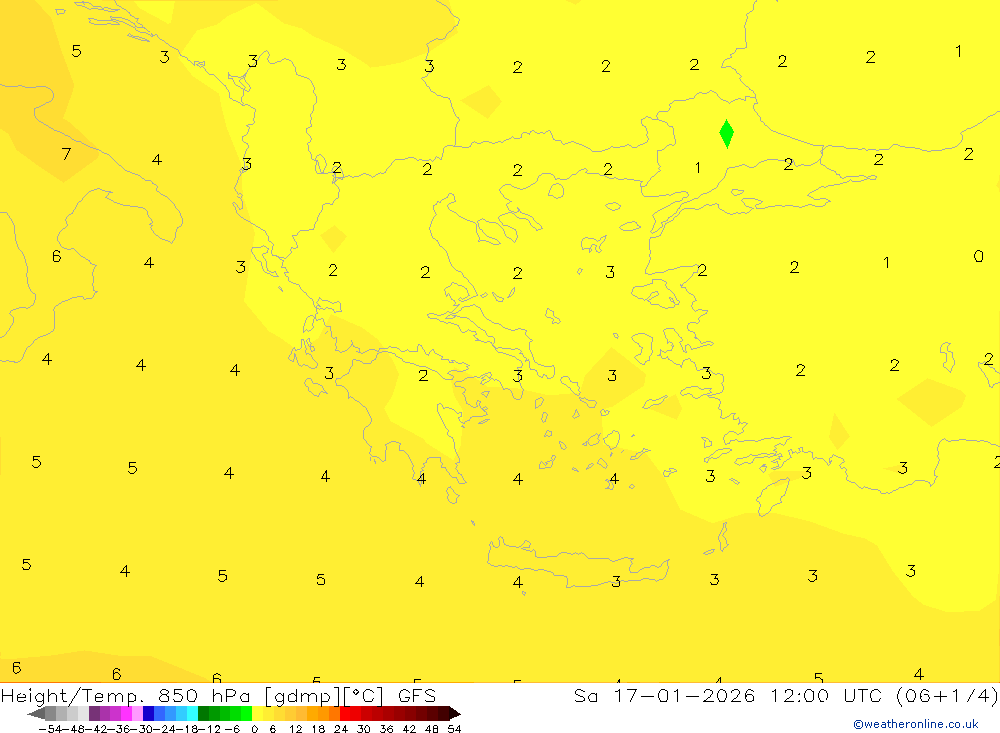
Task: Click the '-30' legend scale label
Action: [x=142, y=729]
